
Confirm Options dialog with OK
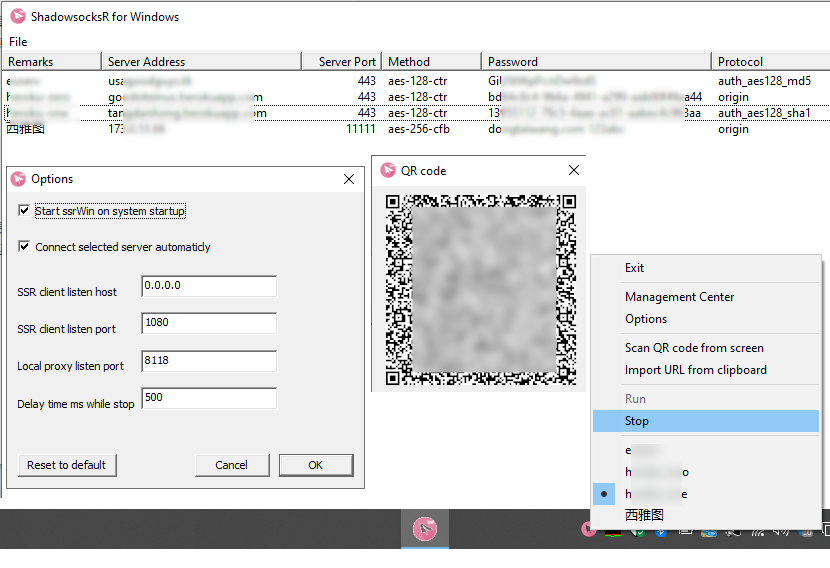pos(316,465)
